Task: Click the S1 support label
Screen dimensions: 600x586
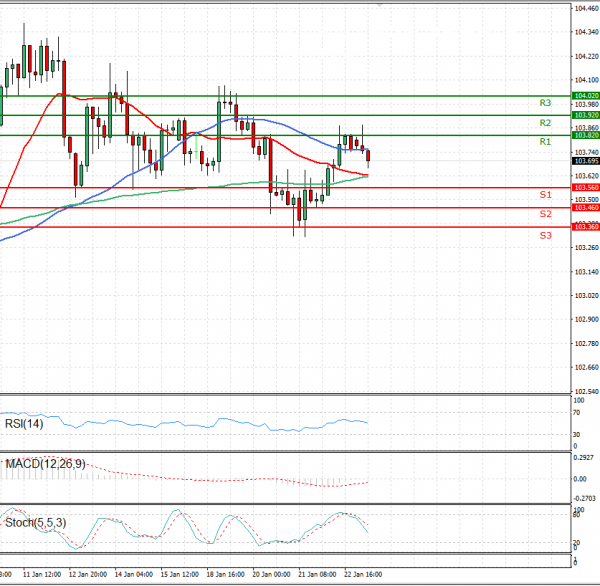Action: click(x=545, y=195)
